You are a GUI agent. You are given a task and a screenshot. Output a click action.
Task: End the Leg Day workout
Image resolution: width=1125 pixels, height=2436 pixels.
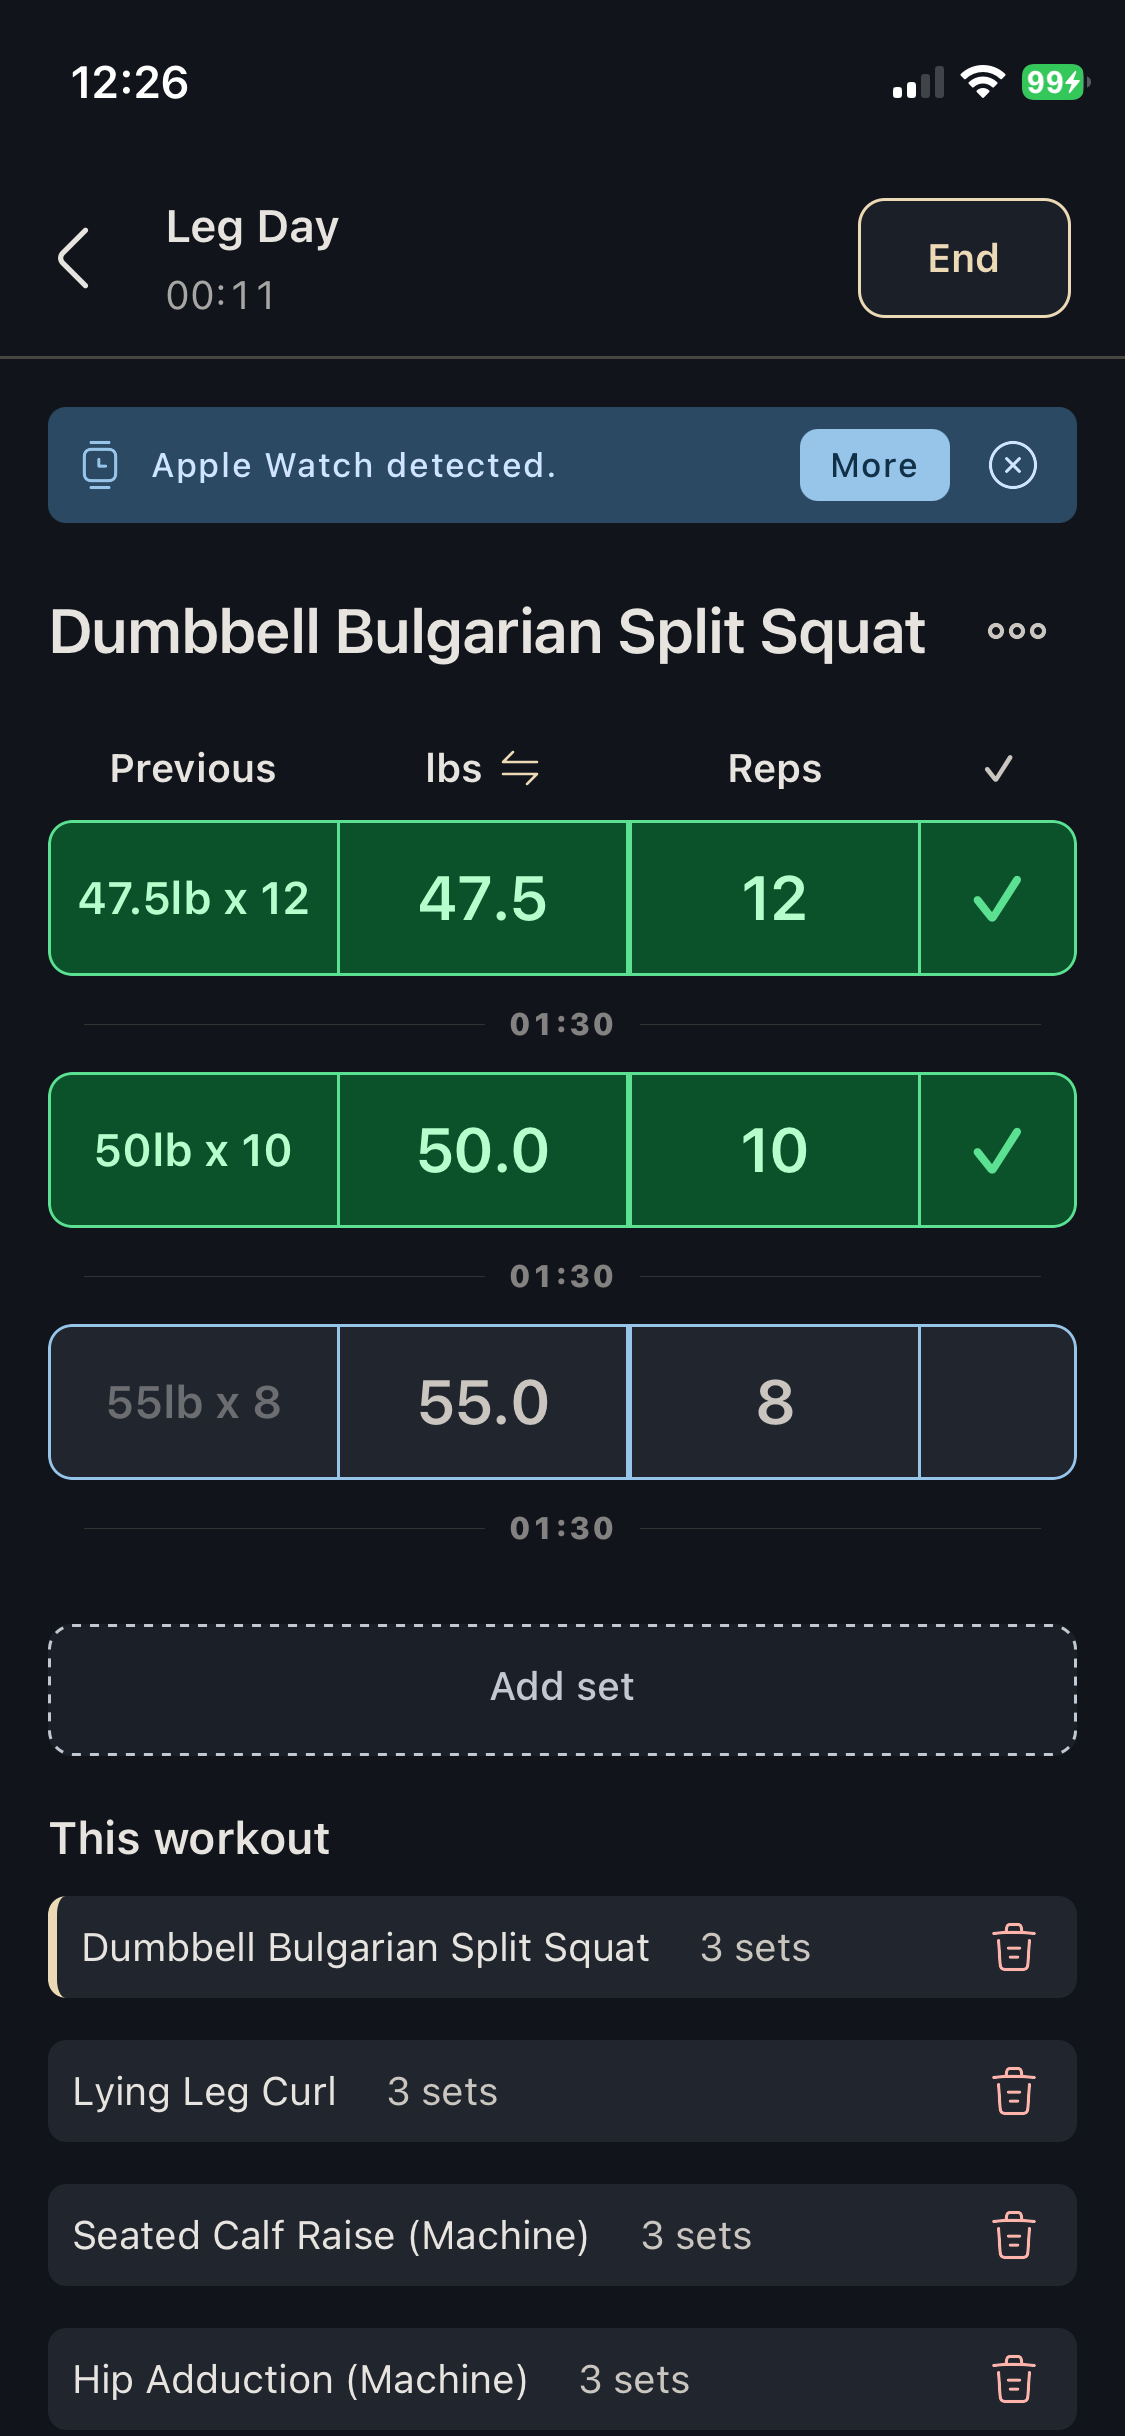pyautogui.click(x=964, y=258)
